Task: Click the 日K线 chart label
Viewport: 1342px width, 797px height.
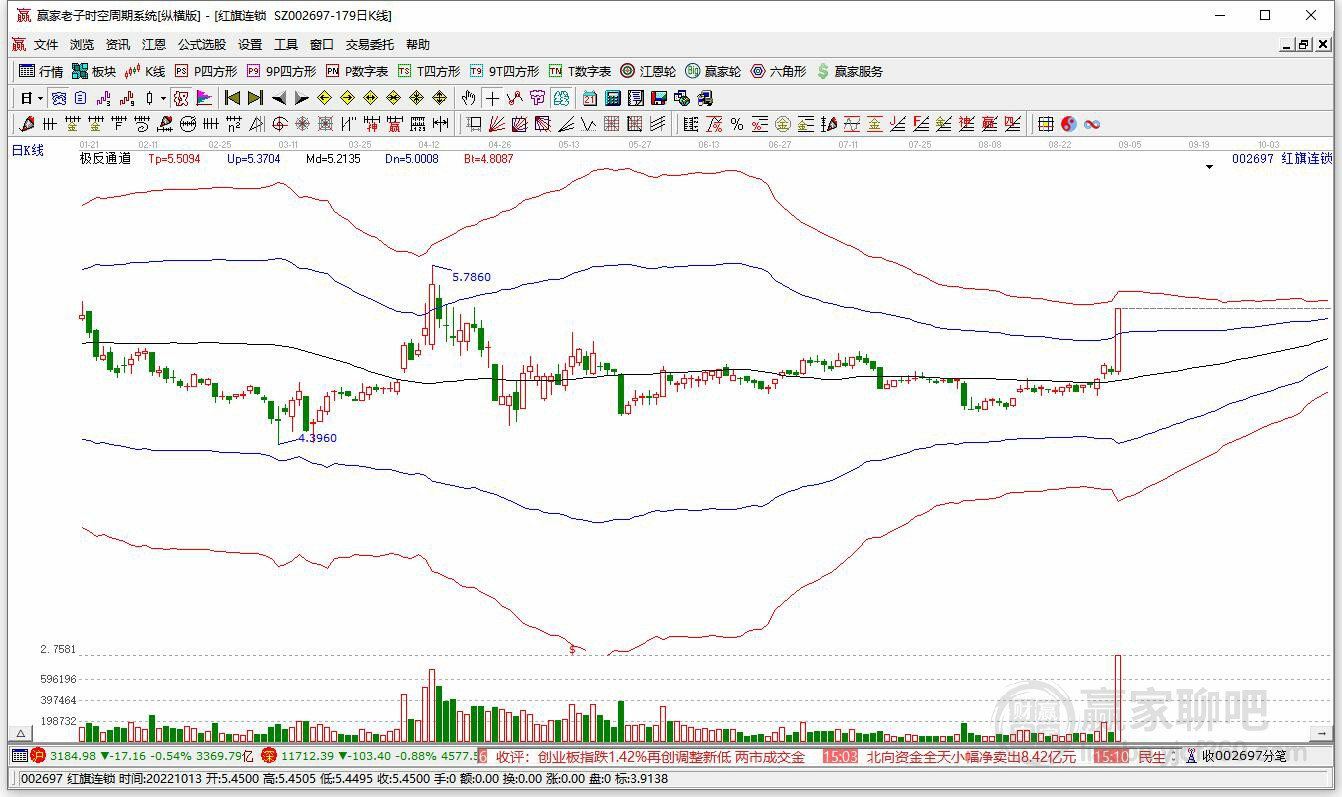Action: coord(28,150)
